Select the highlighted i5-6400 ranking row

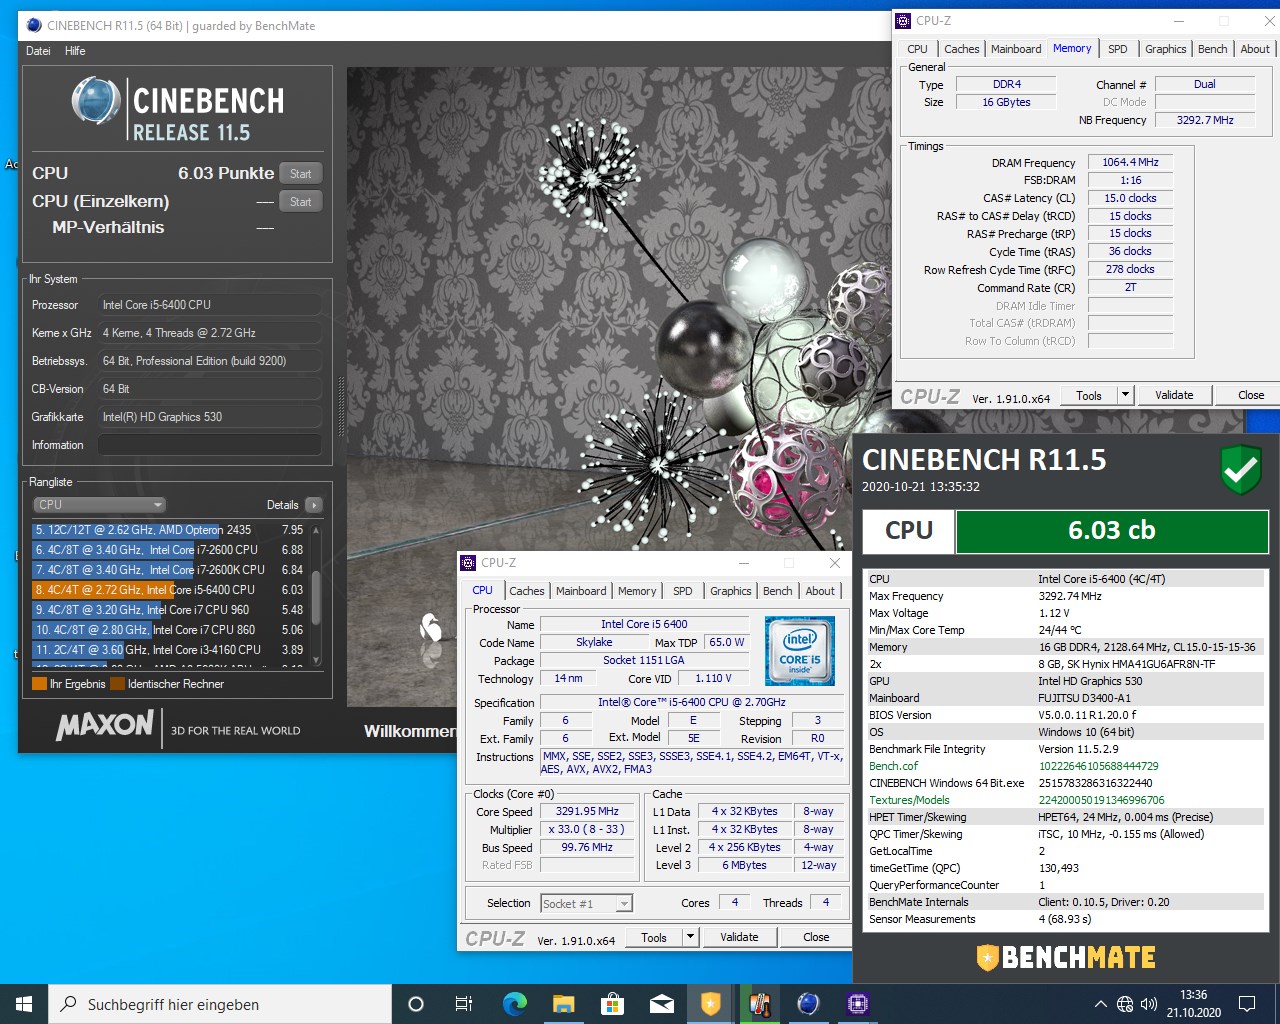(x=170, y=590)
